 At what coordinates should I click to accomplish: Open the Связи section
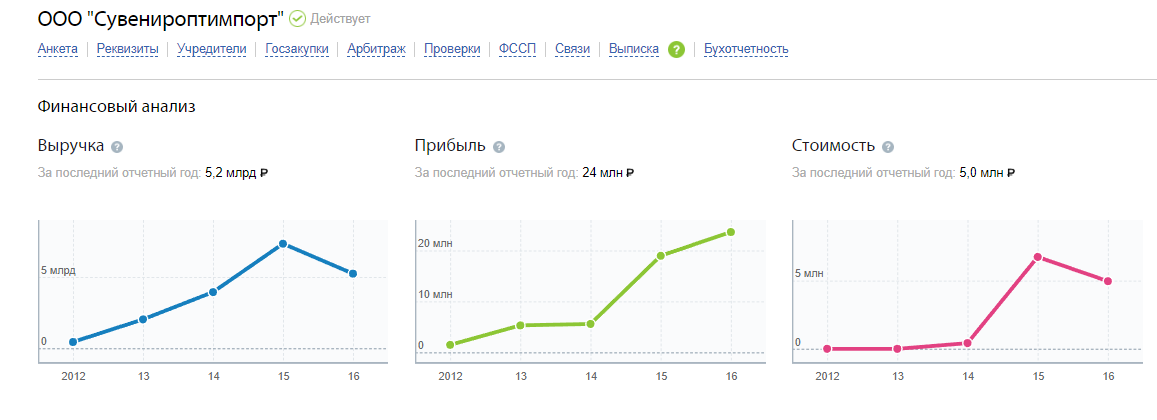(573, 48)
